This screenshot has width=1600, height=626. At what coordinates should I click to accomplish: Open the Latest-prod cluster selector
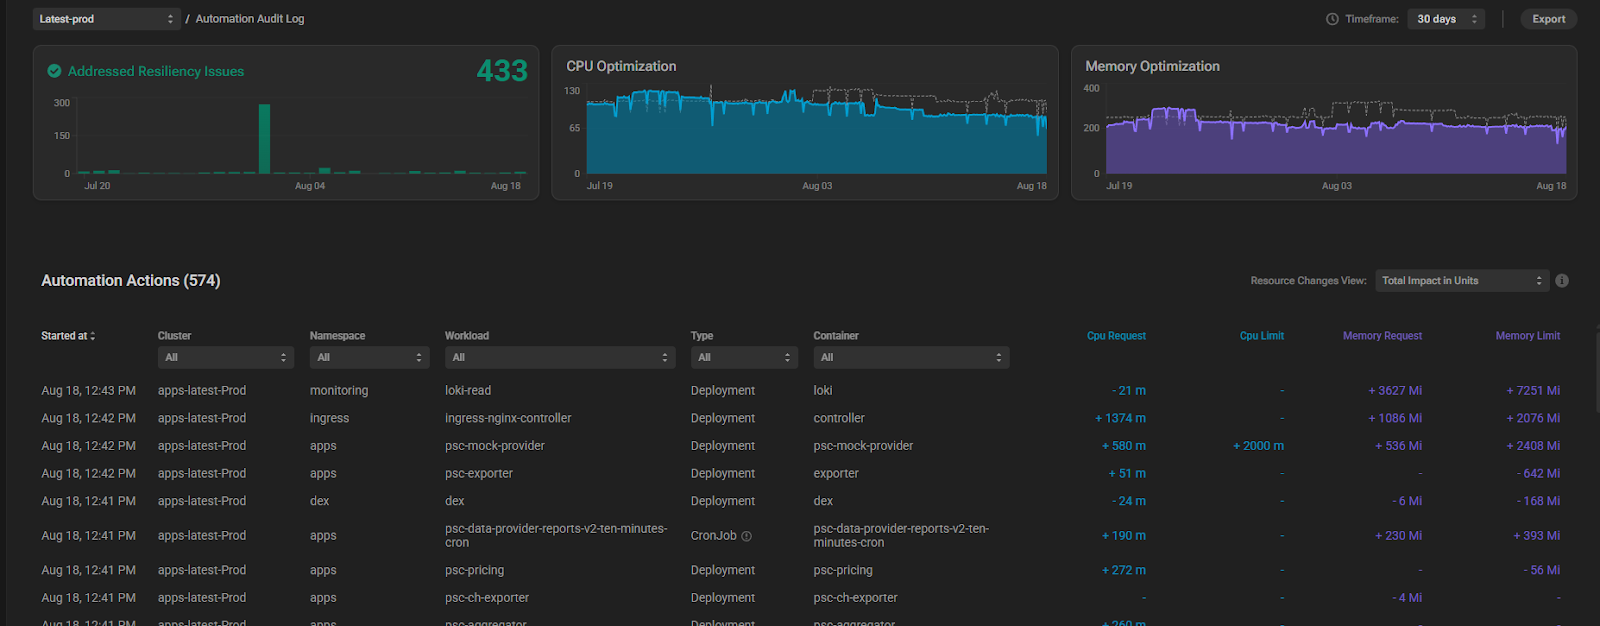pos(107,19)
